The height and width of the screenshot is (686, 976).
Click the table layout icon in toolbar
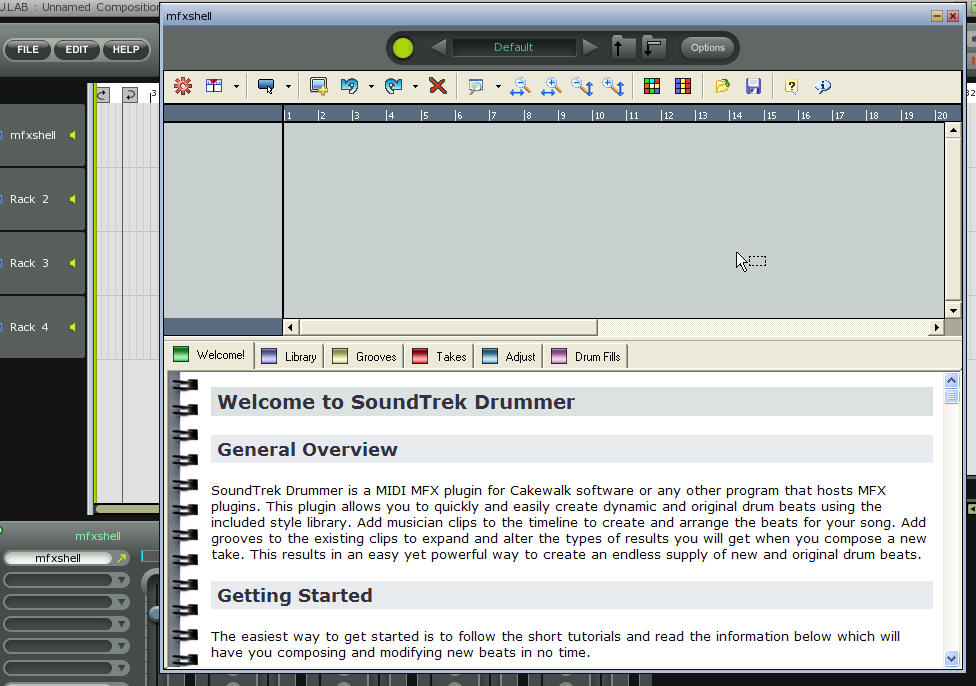click(214, 86)
